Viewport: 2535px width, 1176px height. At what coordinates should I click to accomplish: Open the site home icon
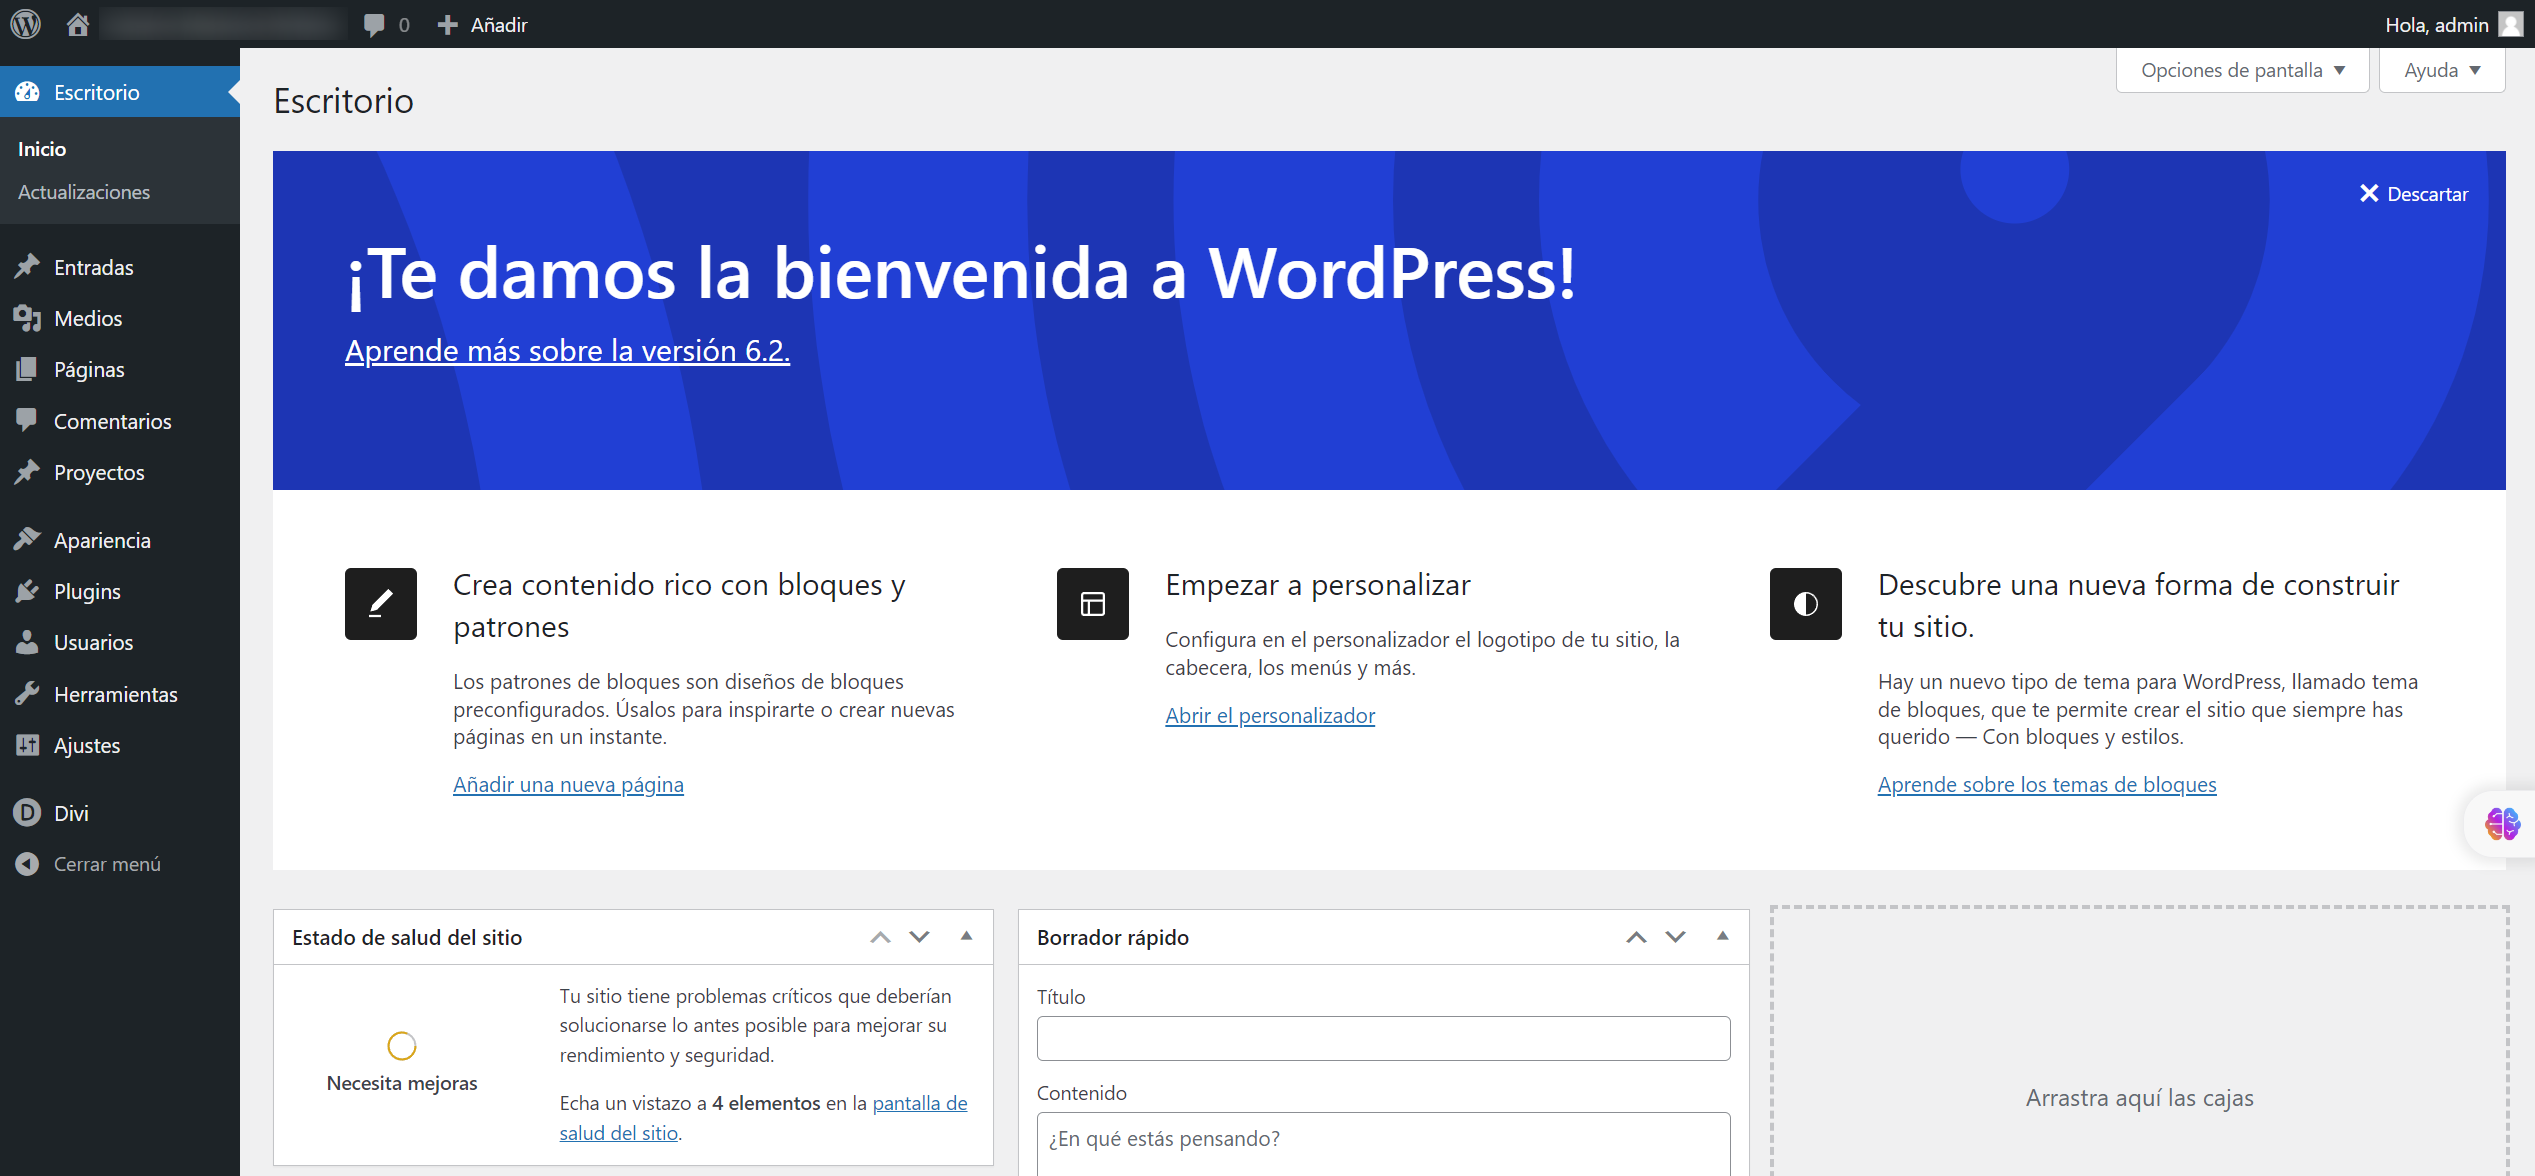coord(78,24)
